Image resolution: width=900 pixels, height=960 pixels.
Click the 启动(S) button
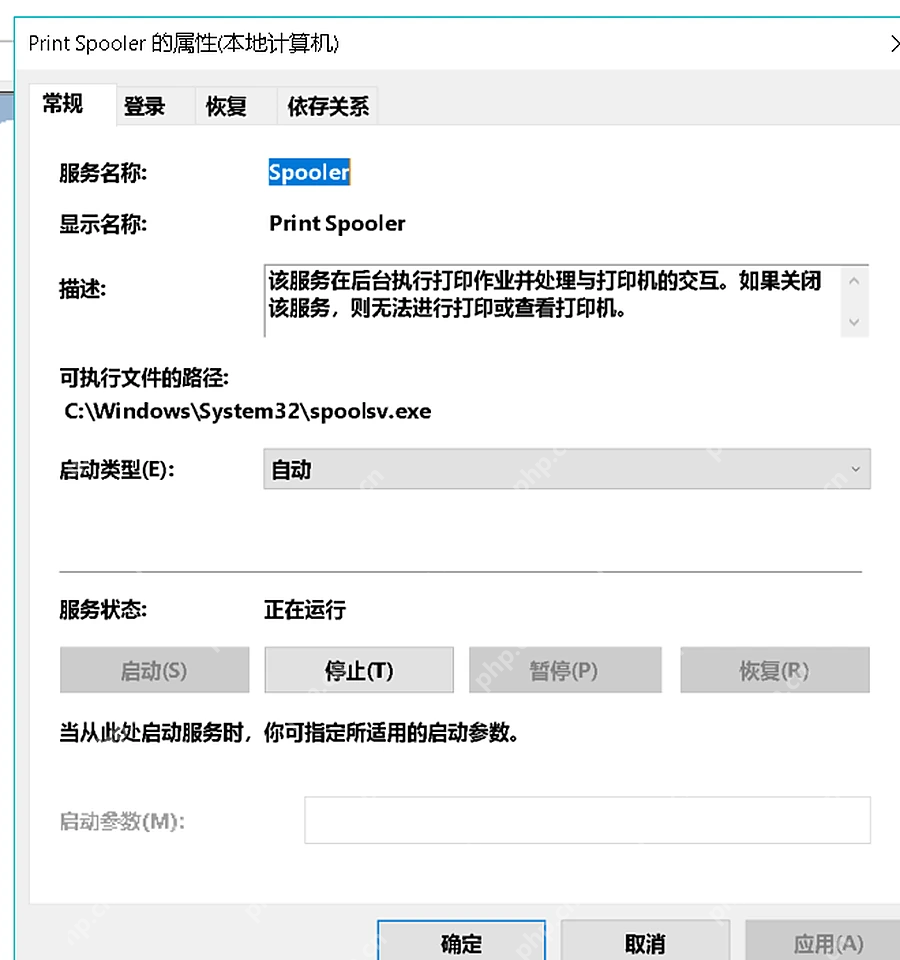coord(154,670)
